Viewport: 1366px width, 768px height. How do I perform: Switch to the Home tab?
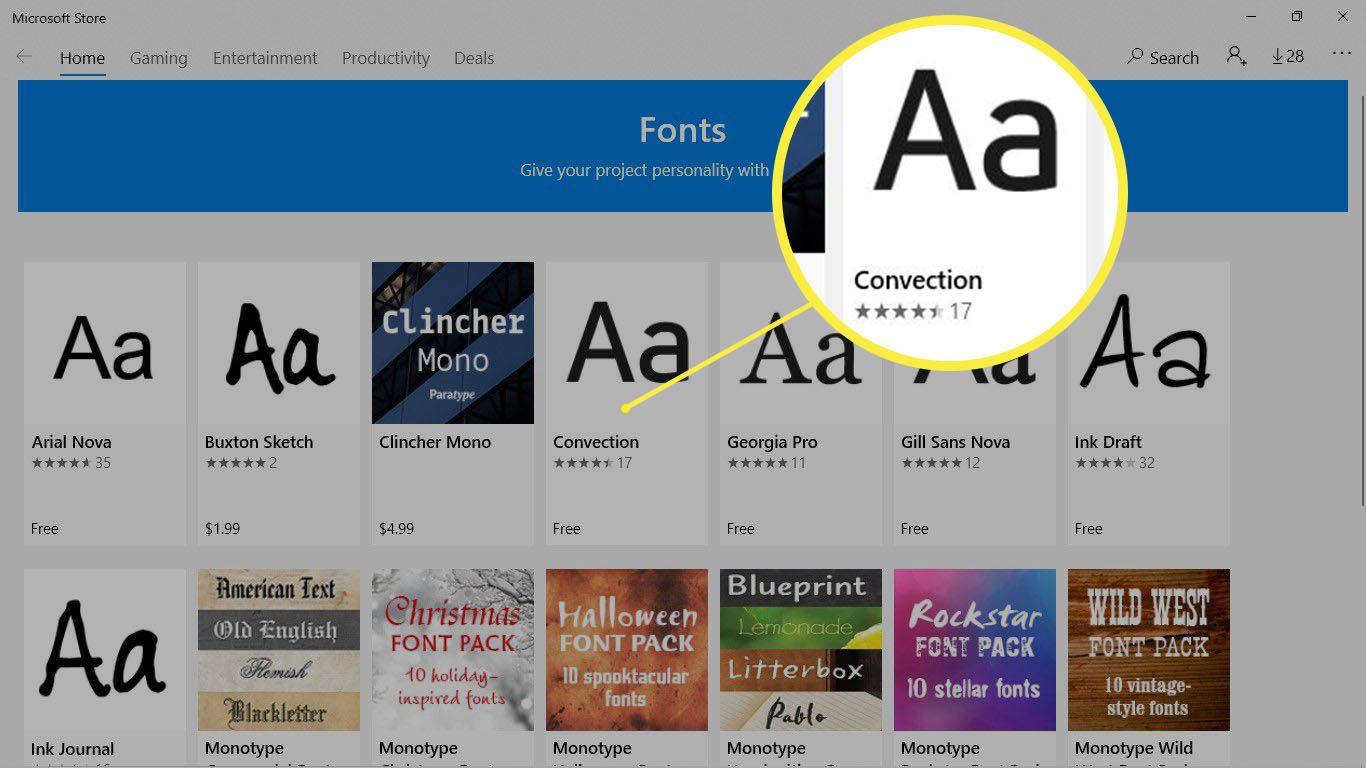pos(82,58)
